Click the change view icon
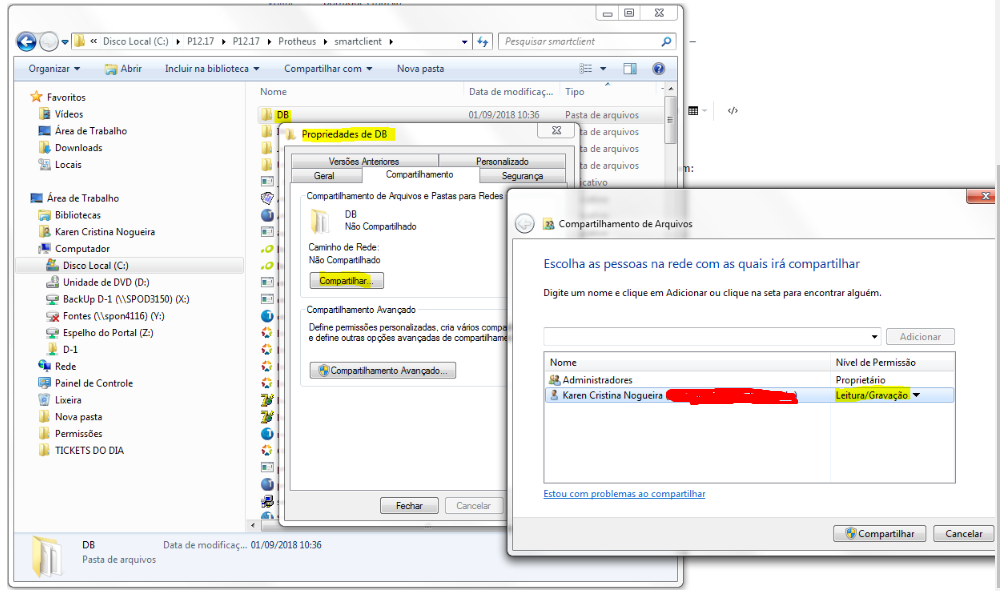Screen dimensions: 1000x591 (585, 68)
